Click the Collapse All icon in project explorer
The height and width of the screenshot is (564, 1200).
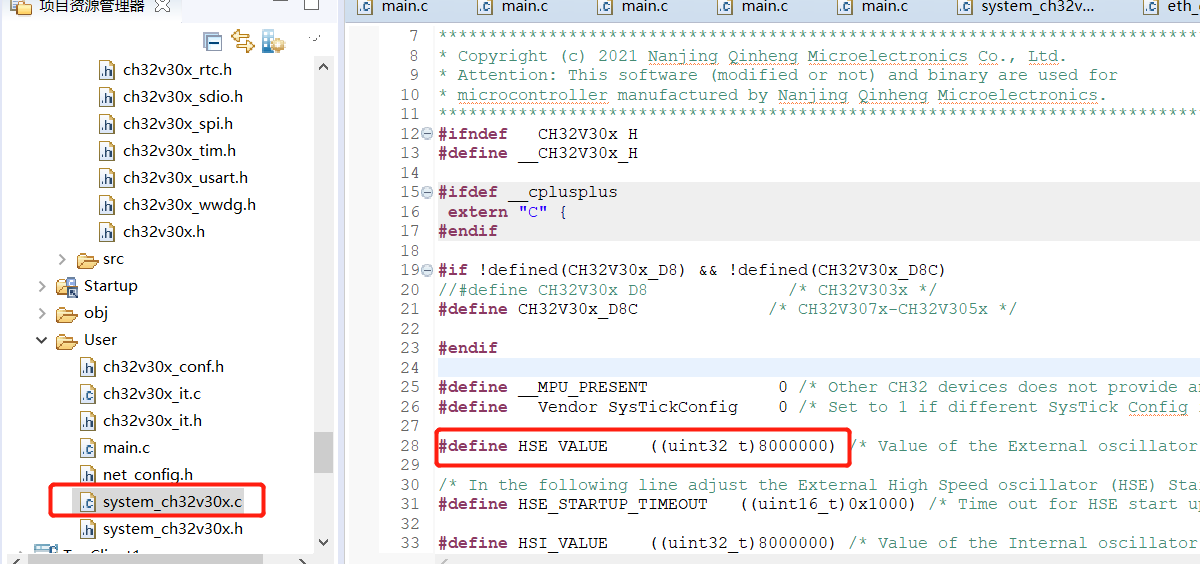(x=212, y=41)
